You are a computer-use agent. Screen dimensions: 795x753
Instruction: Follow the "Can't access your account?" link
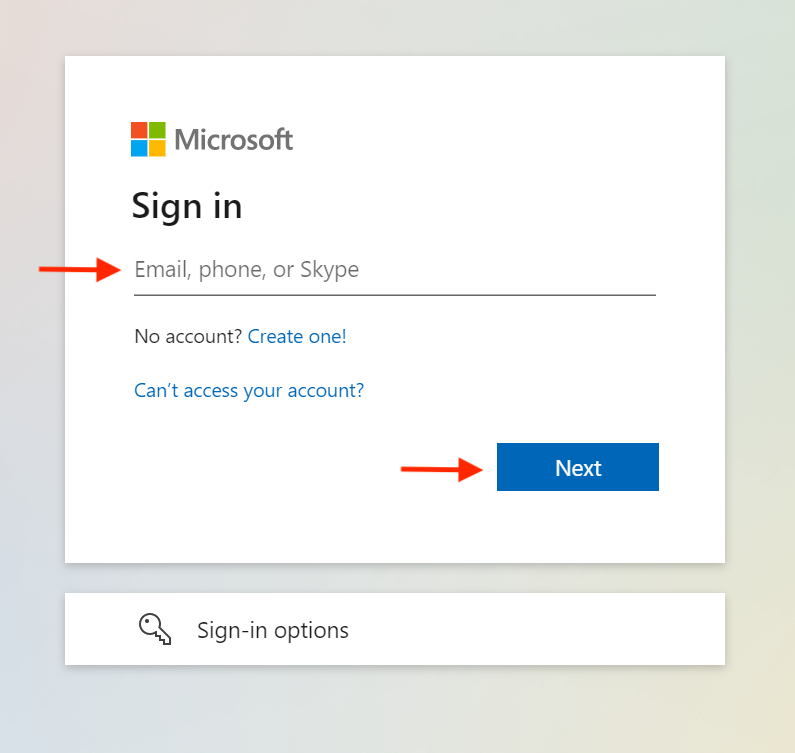(x=249, y=390)
